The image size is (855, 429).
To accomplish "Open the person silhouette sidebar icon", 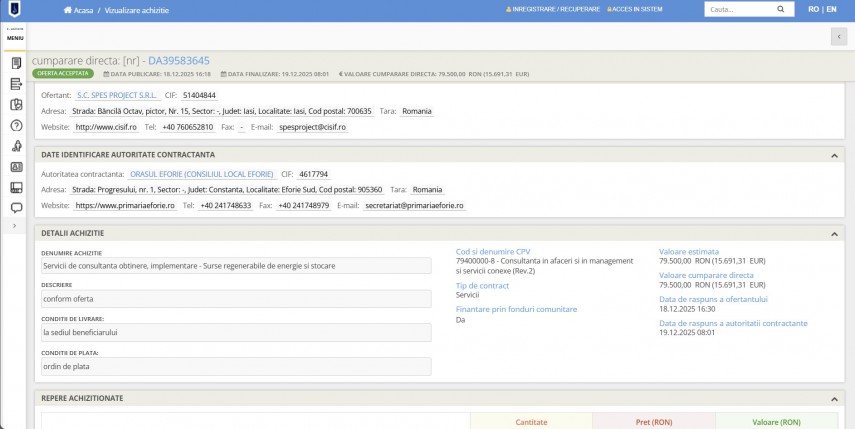I will tap(16, 146).
